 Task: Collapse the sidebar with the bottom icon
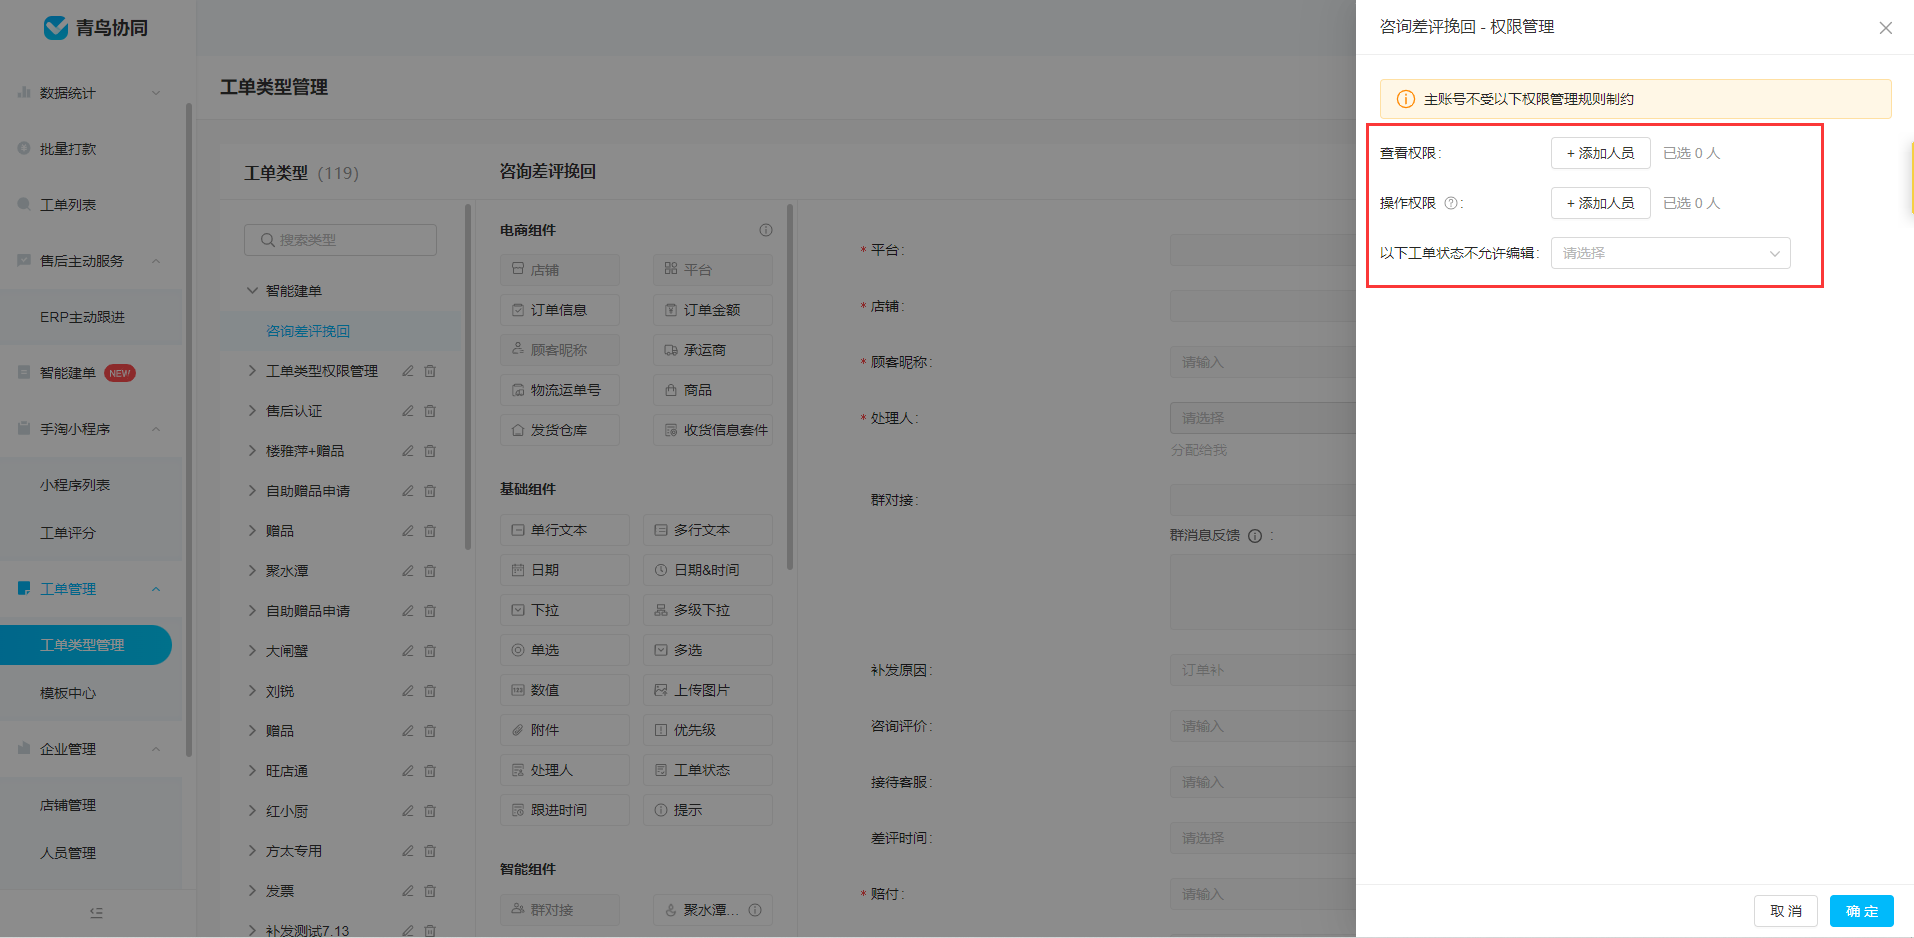point(96,912)
